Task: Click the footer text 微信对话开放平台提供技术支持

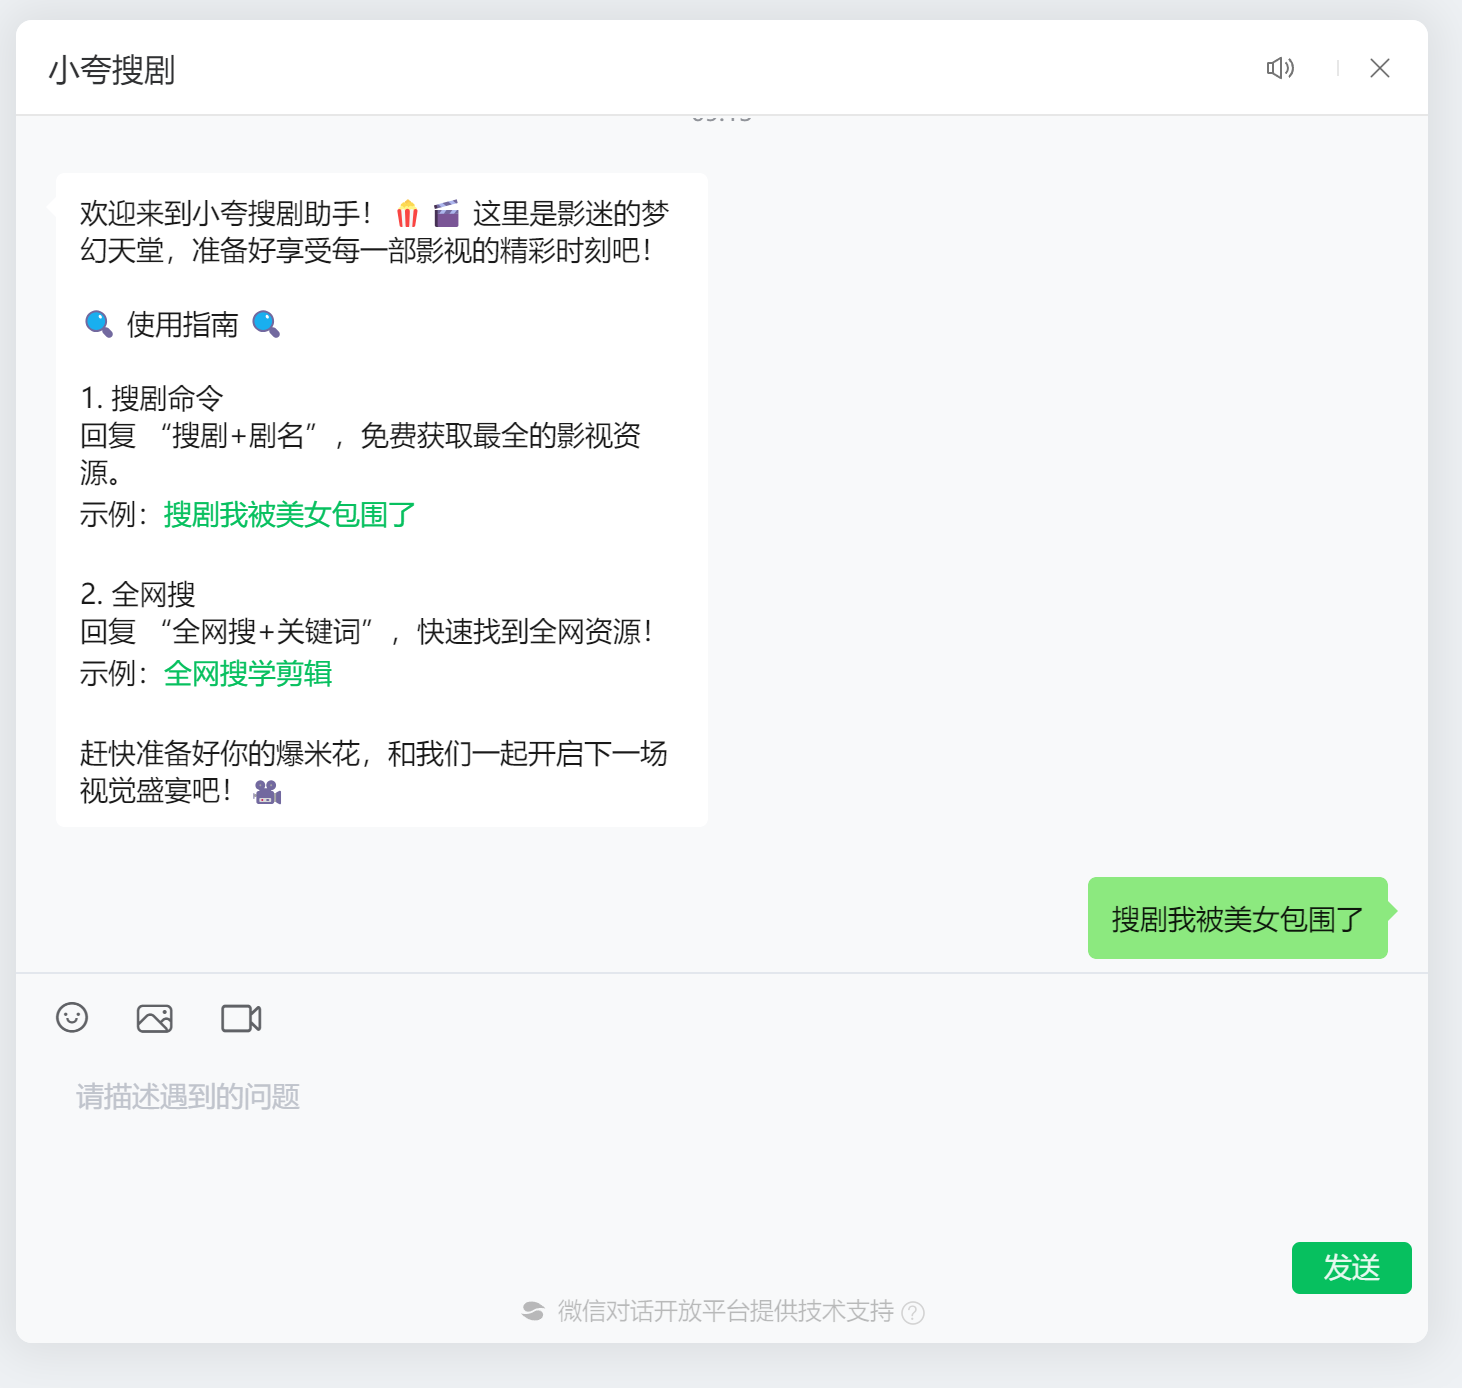Action: click(726, 1311)
